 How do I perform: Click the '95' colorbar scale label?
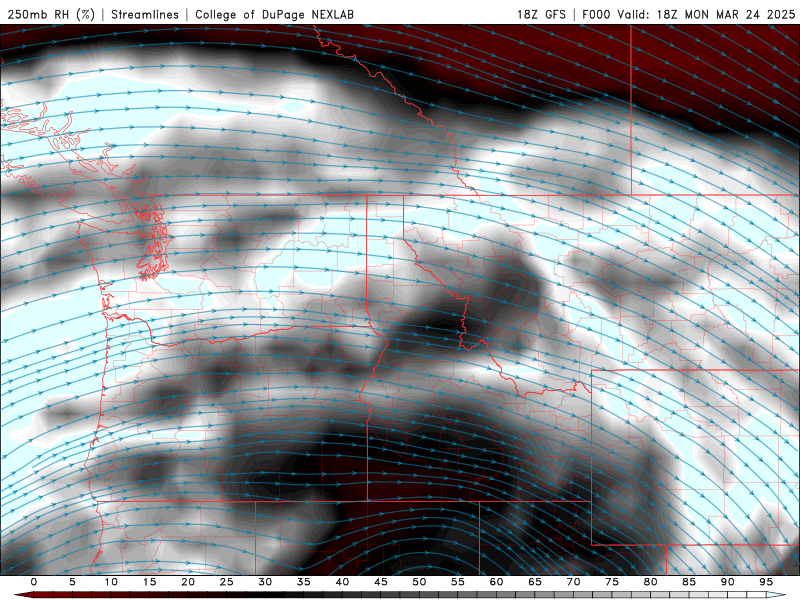pos(766,582)
